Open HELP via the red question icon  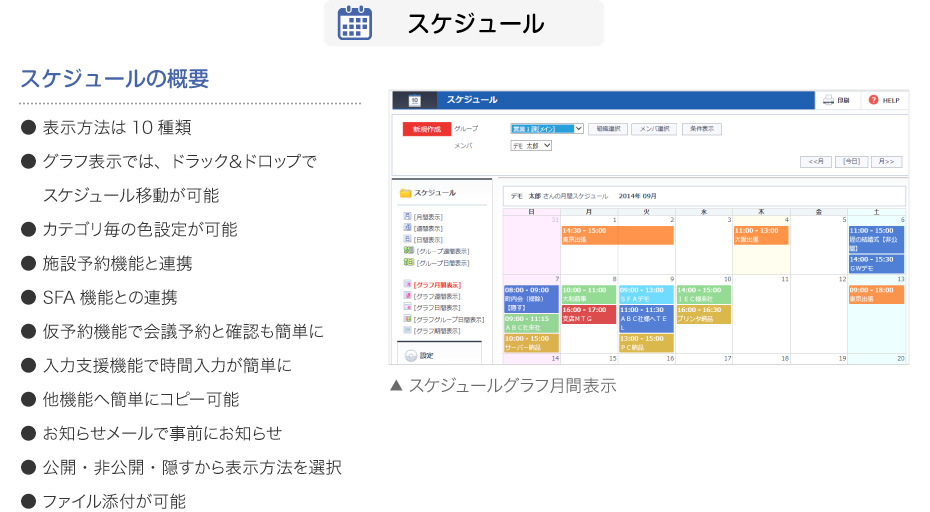tap(873, 100)
